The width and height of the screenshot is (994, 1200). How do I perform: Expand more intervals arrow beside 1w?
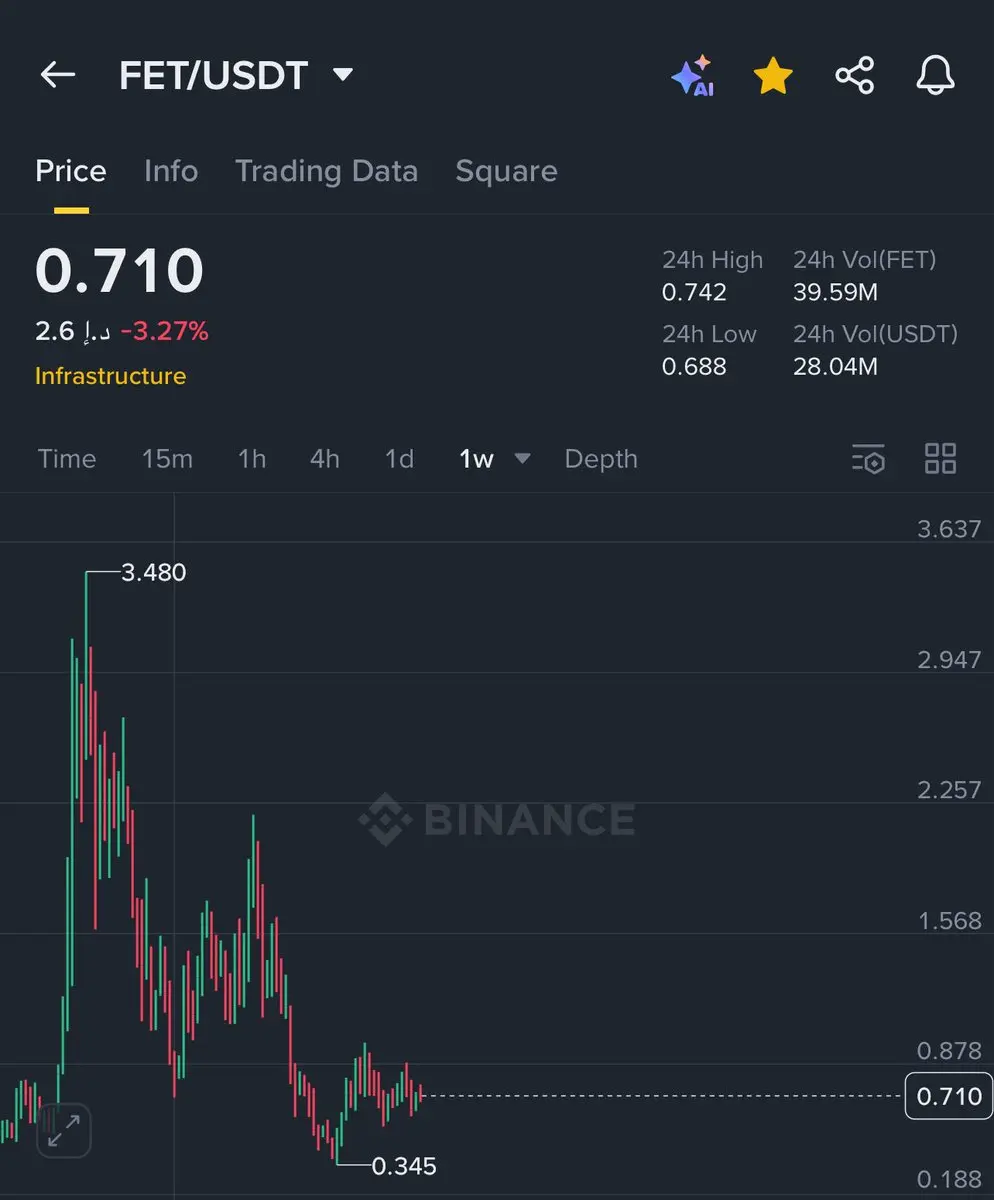(522, 459)
